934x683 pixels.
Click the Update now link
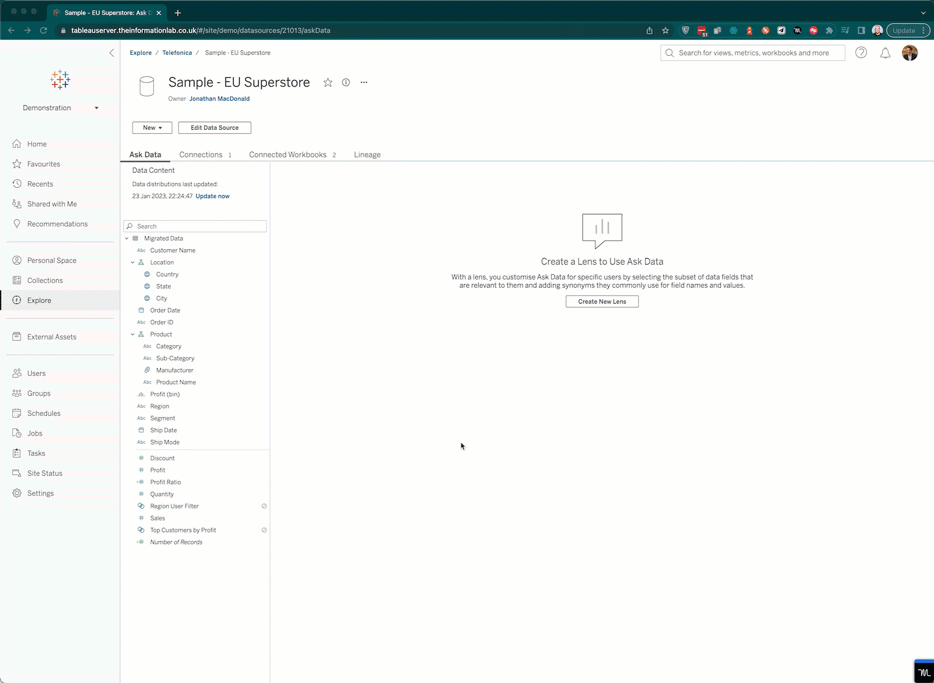(213, 196)
